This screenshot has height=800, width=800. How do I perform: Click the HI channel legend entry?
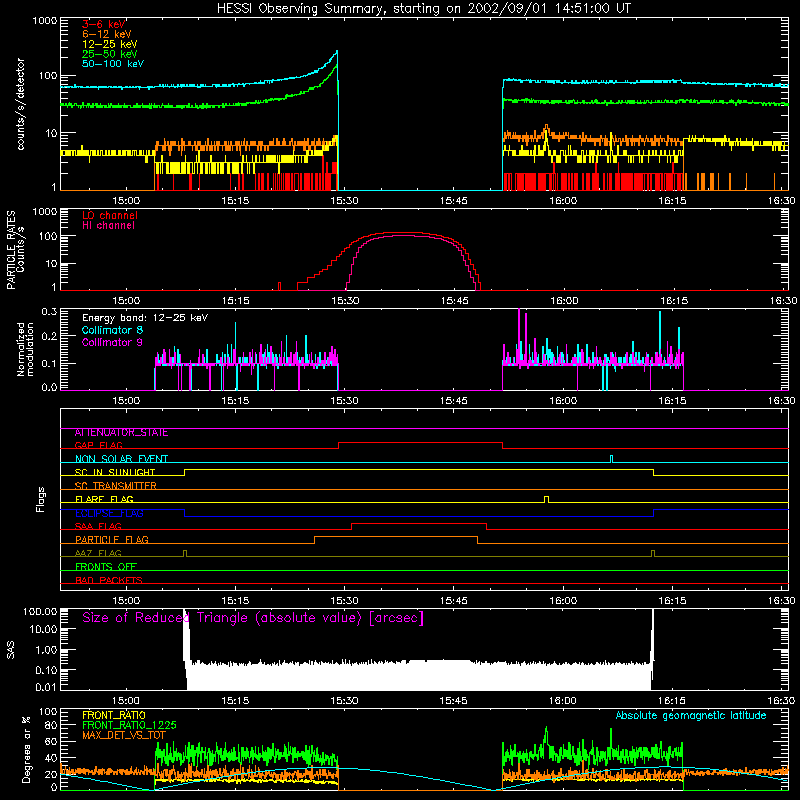(x=108, y=226)
